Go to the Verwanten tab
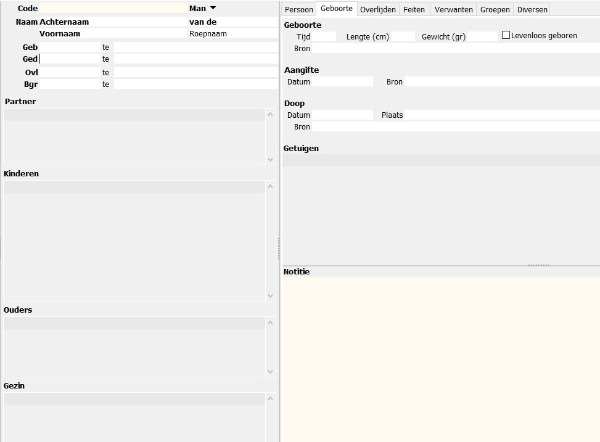The height and width of the screenshot is (442, 600). (x=454, y=9)
